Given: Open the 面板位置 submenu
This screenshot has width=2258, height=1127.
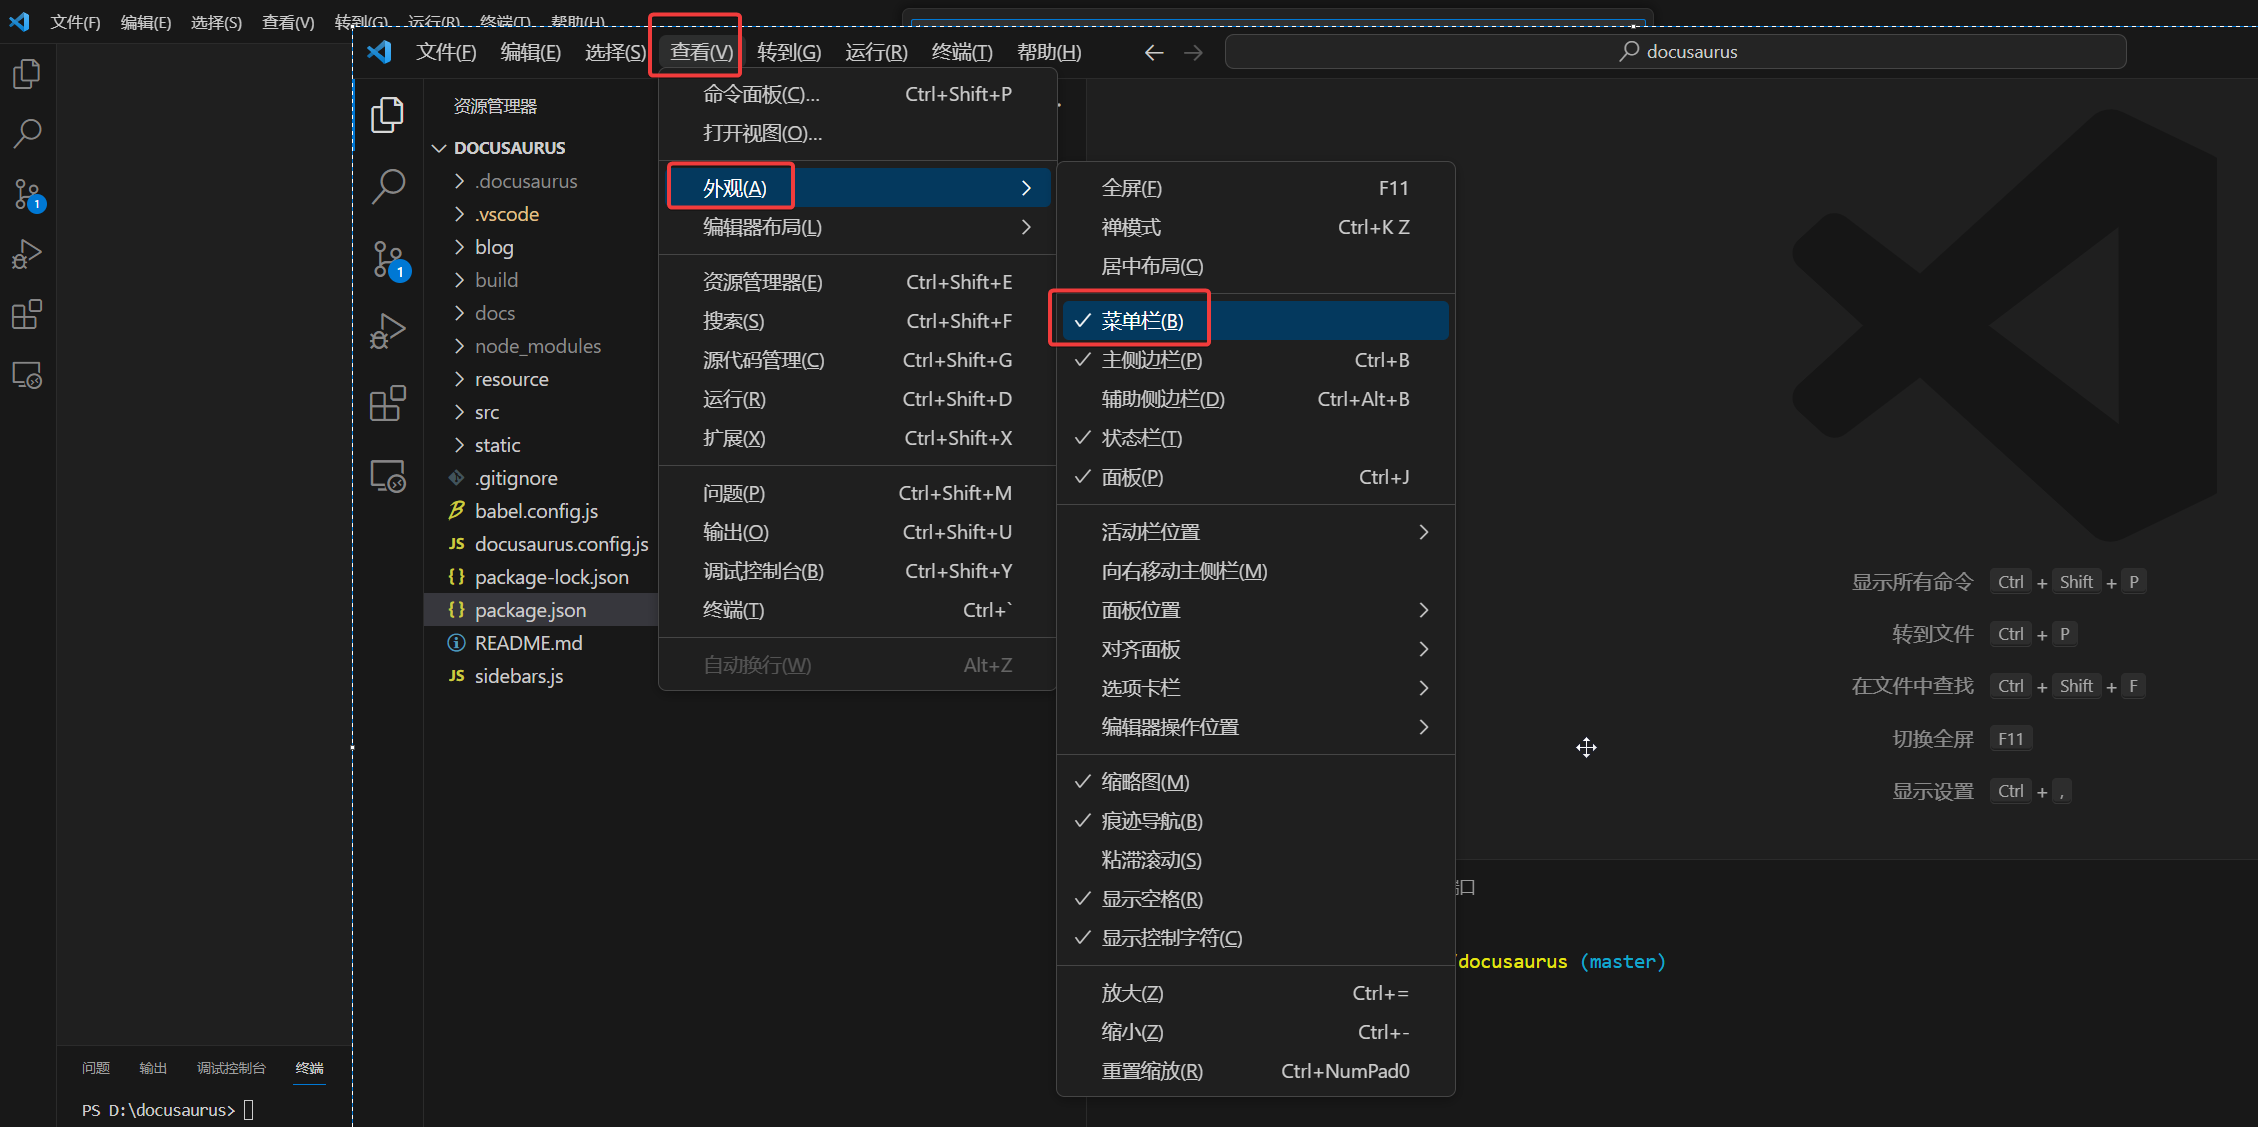Looking at the screenshot, I should click(x=1255, y=610).
